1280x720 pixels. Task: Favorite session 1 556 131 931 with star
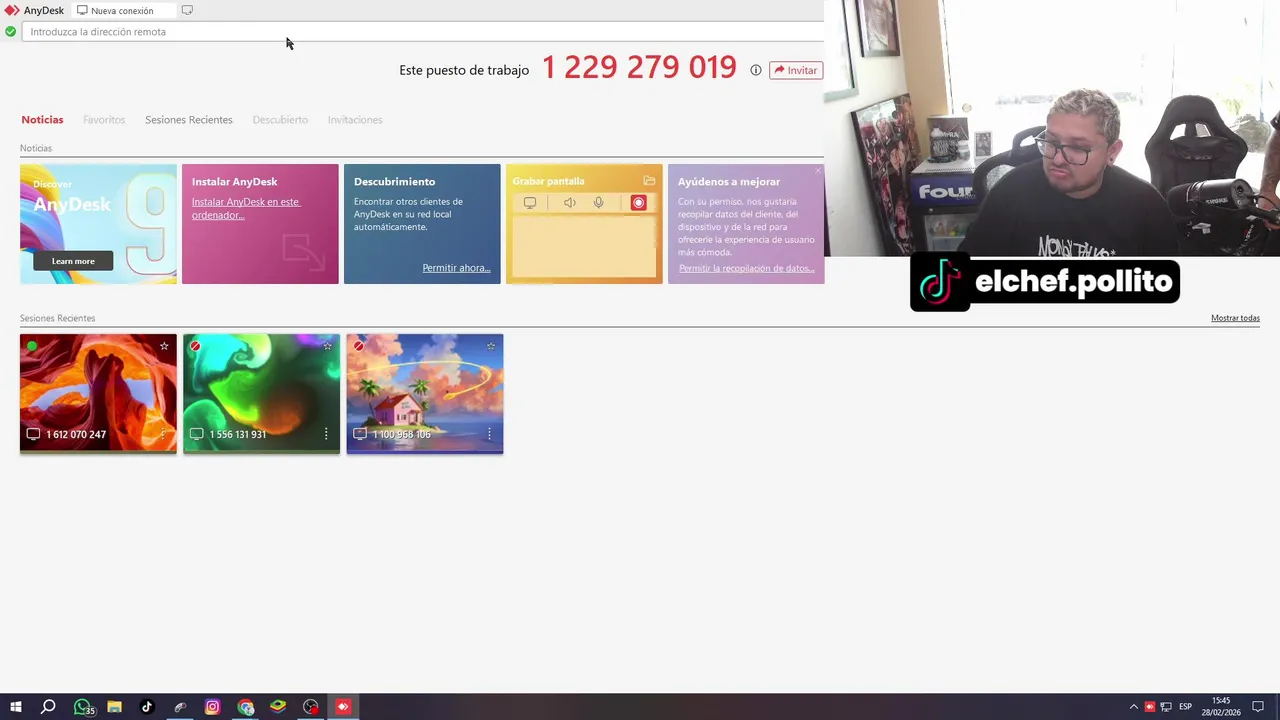327,346
